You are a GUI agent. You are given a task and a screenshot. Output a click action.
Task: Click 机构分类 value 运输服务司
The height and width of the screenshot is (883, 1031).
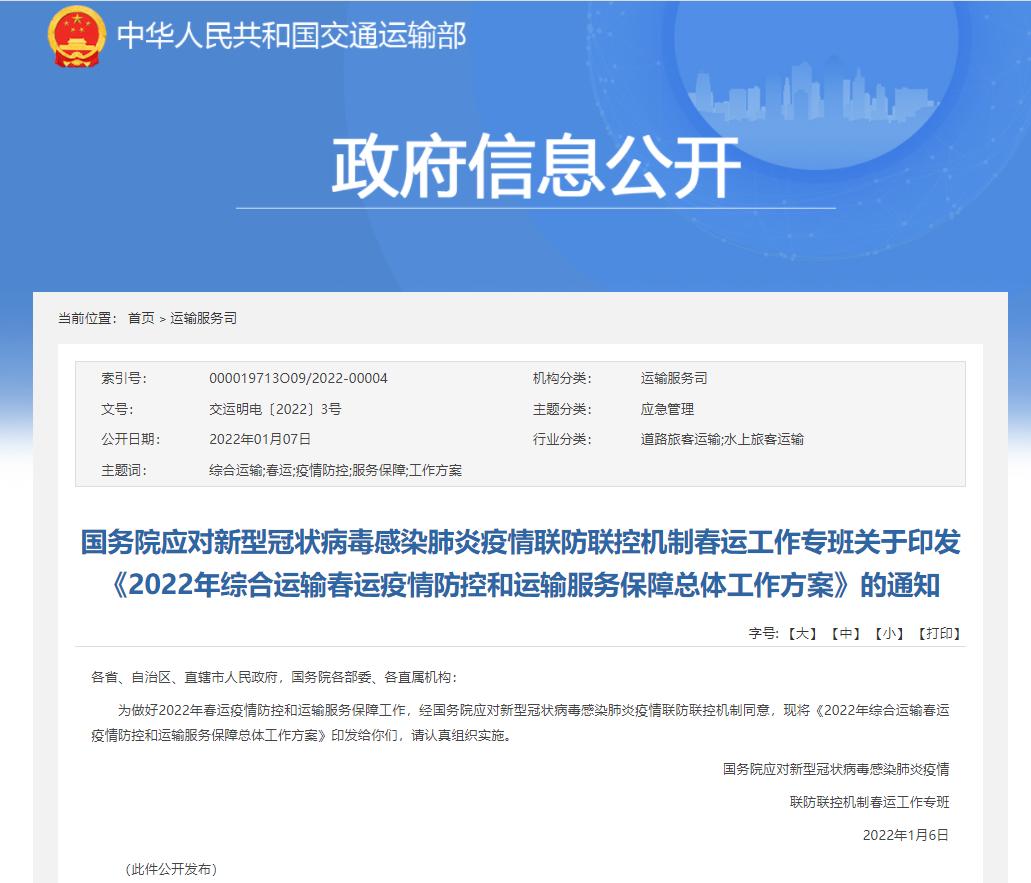[674, 378]
